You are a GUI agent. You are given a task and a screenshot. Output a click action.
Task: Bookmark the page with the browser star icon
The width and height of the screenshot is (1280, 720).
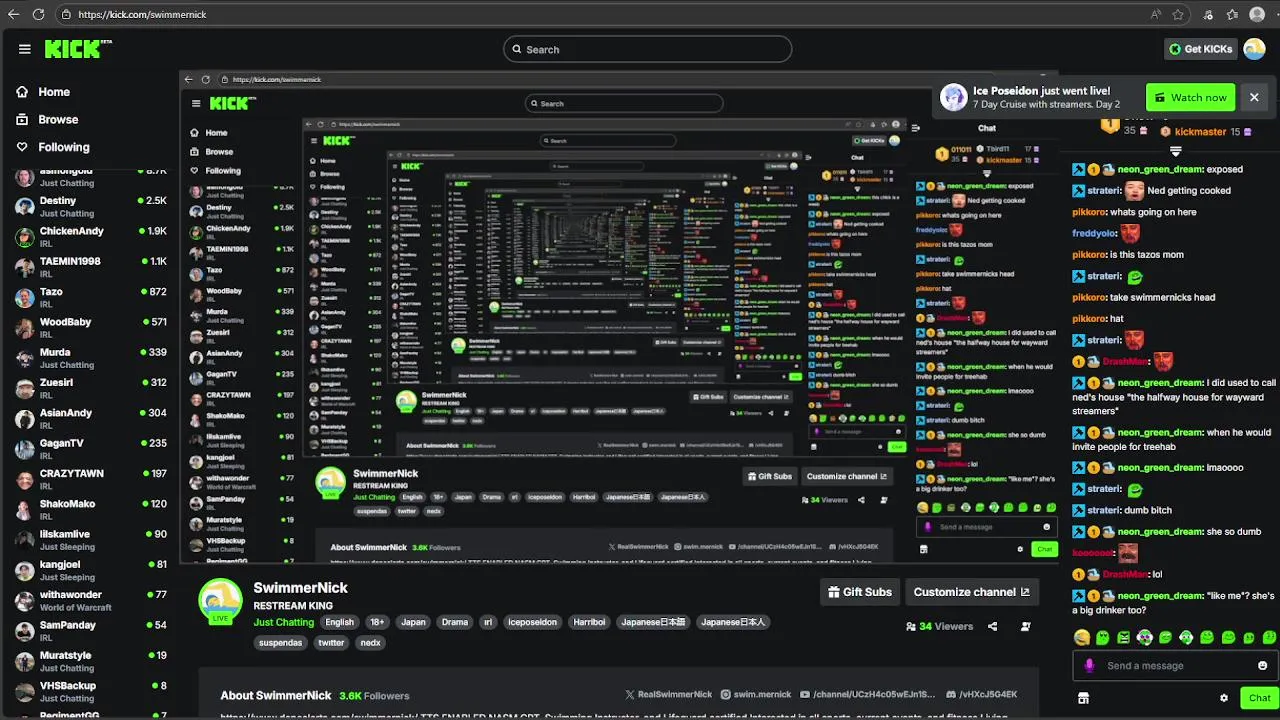(x=1179, y=14)
